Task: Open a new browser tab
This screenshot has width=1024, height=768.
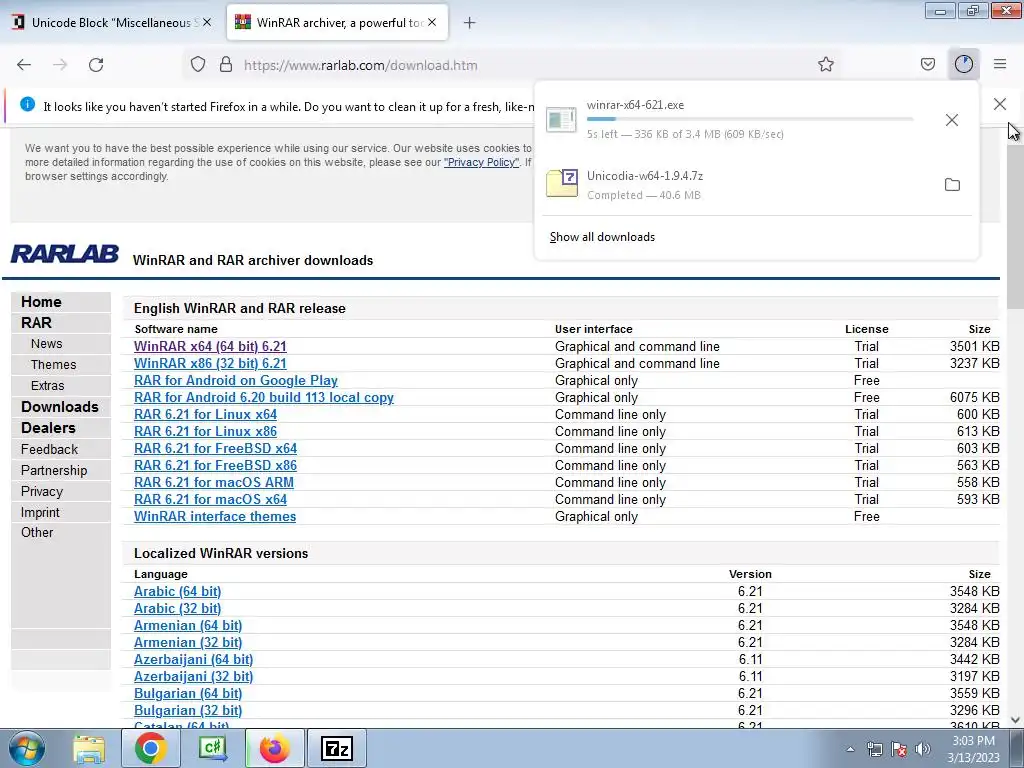Action: [x=469, y=23]
